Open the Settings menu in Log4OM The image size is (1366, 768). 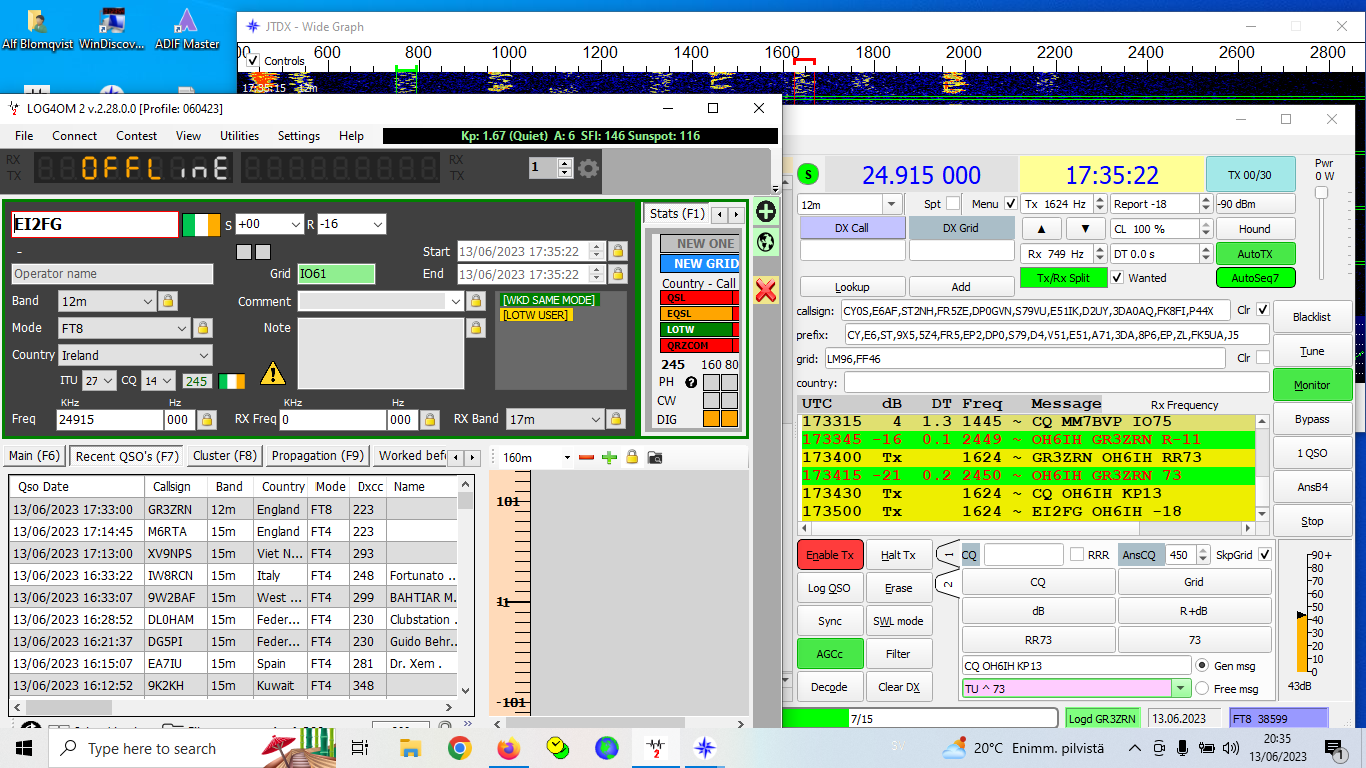click(299, 136)
